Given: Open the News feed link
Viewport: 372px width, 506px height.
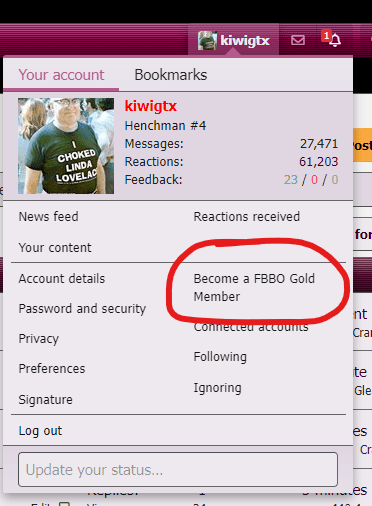Looking at the screenshot, I should (49, 217).
